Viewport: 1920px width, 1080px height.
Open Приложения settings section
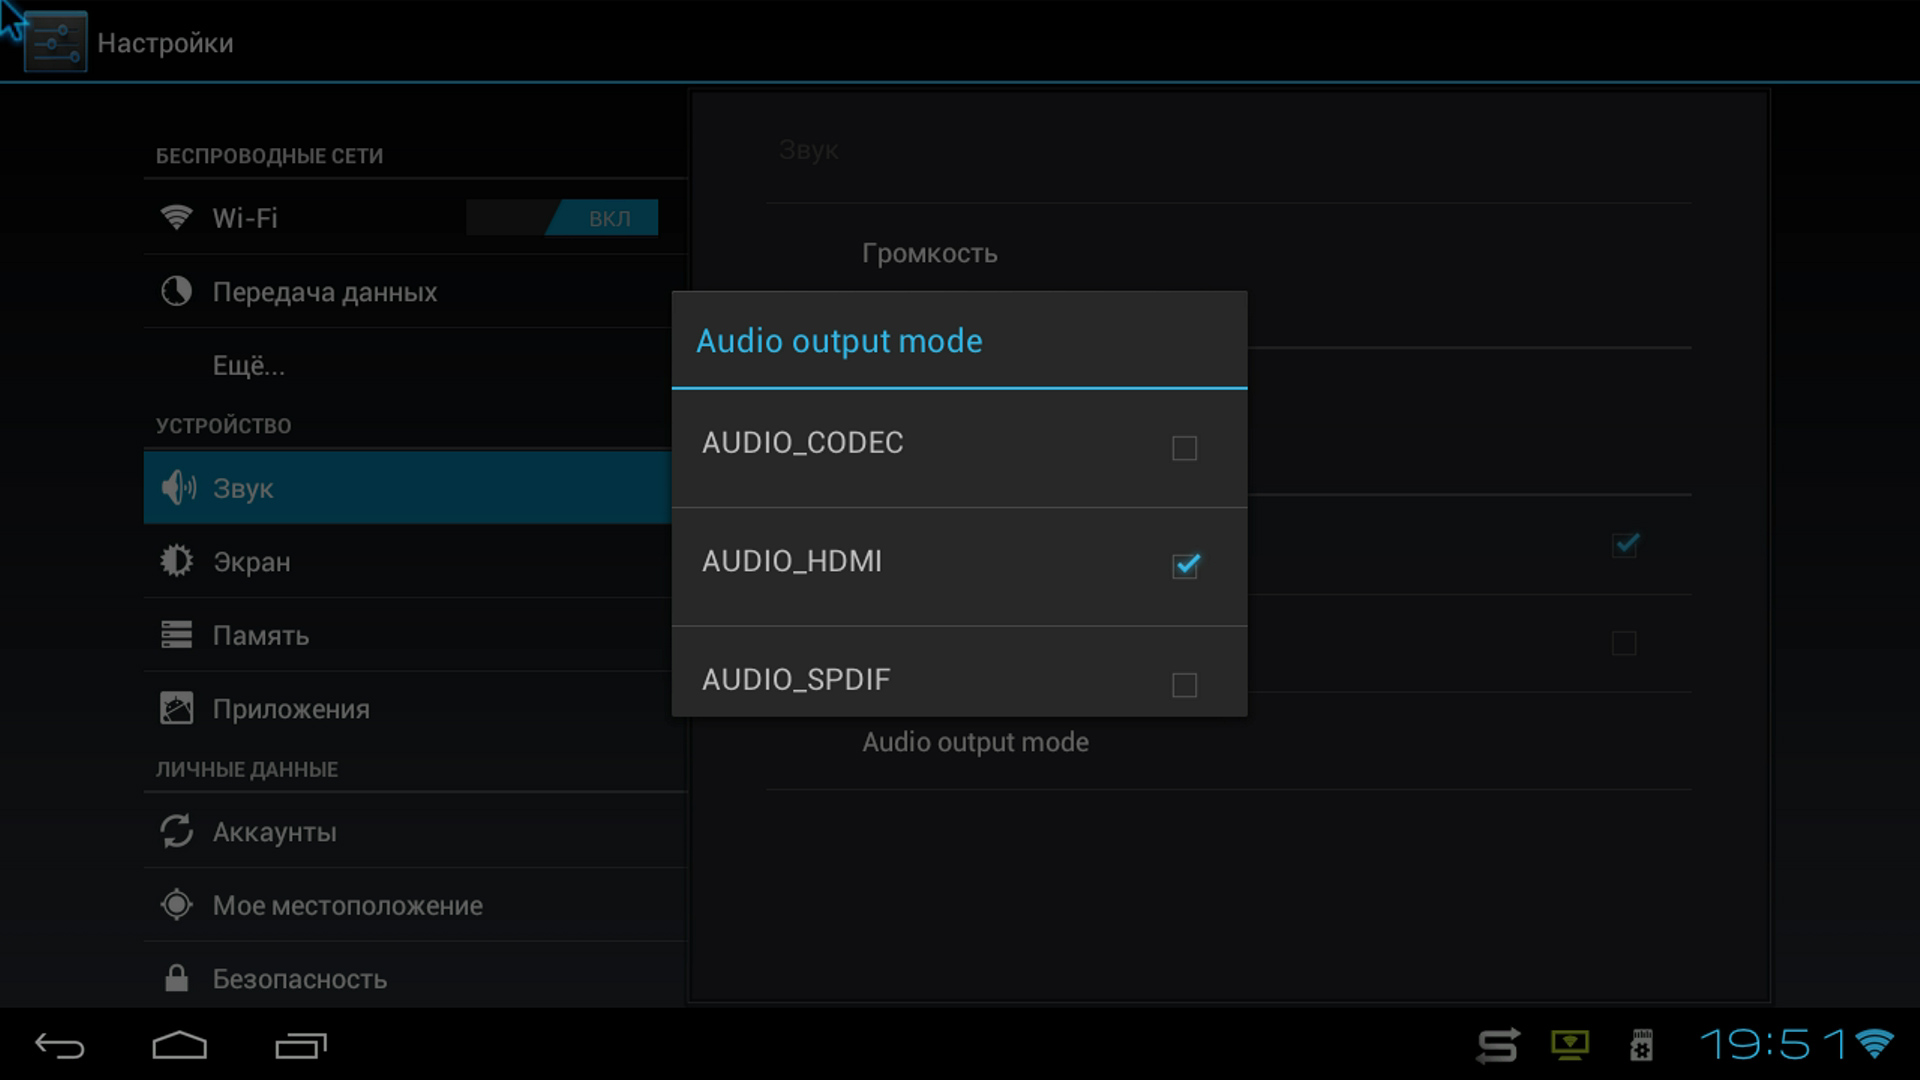point(290,709)
